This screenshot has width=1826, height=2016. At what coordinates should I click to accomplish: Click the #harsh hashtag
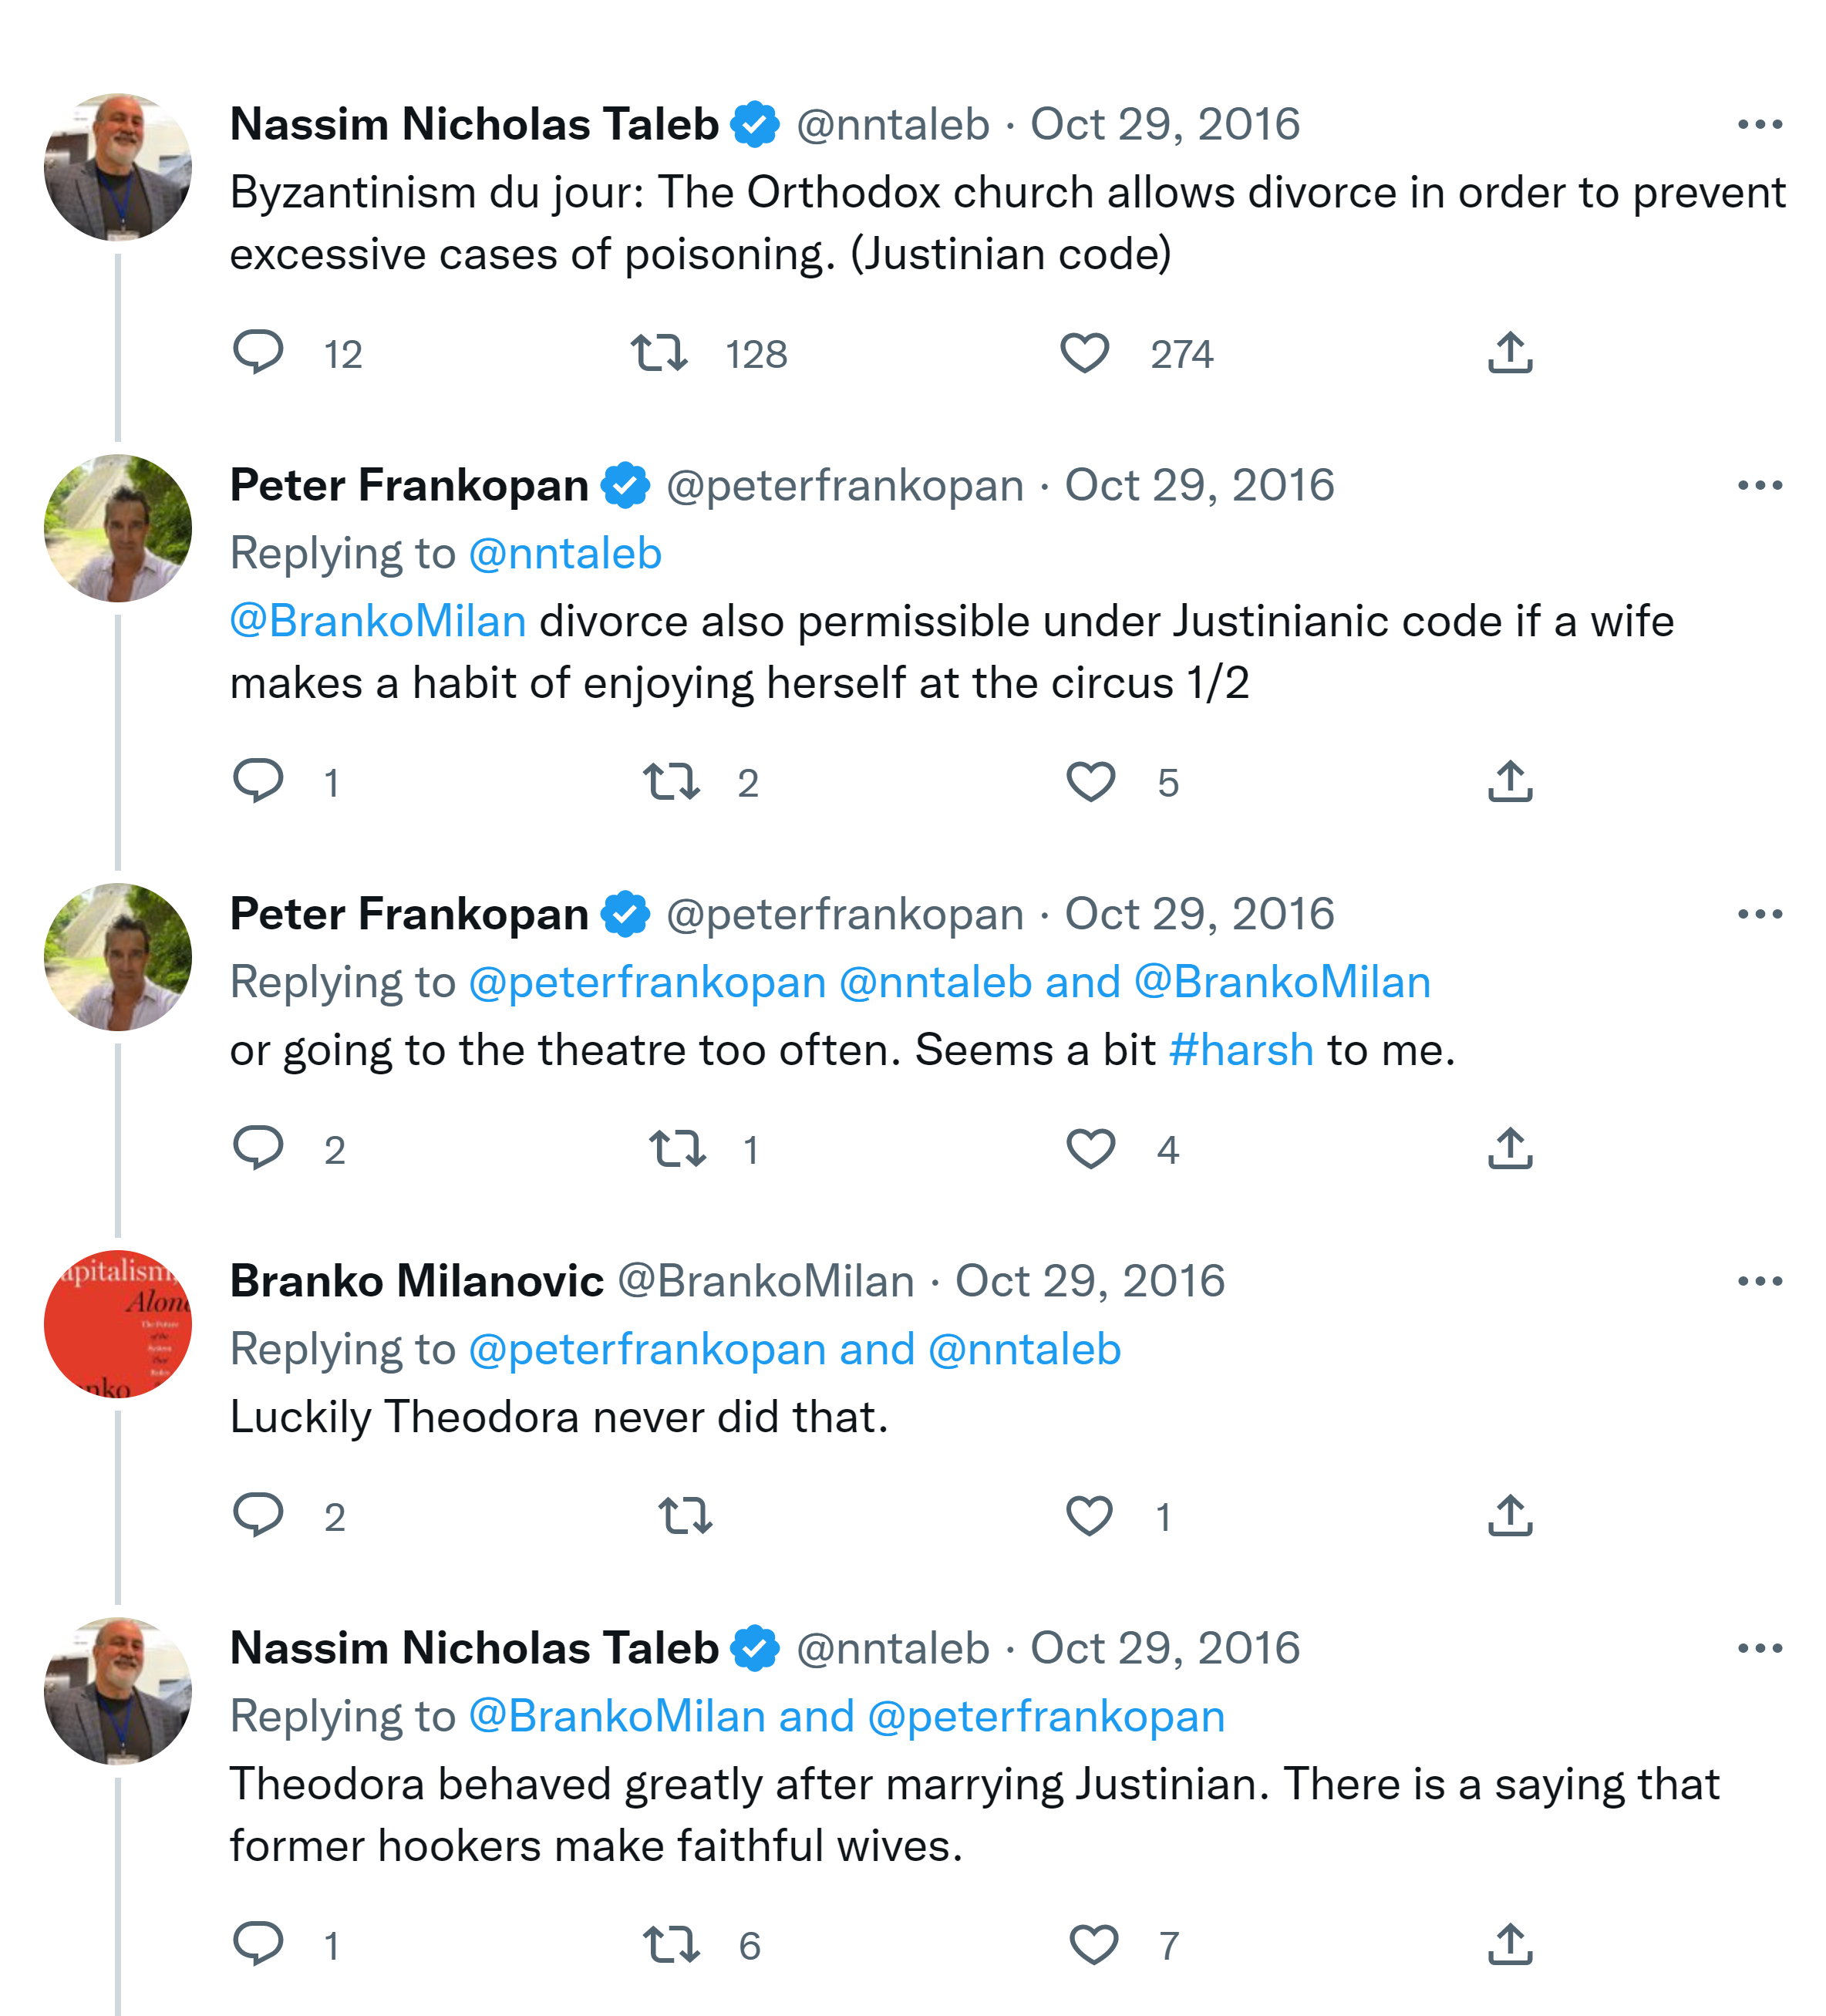point(1240,1050)
